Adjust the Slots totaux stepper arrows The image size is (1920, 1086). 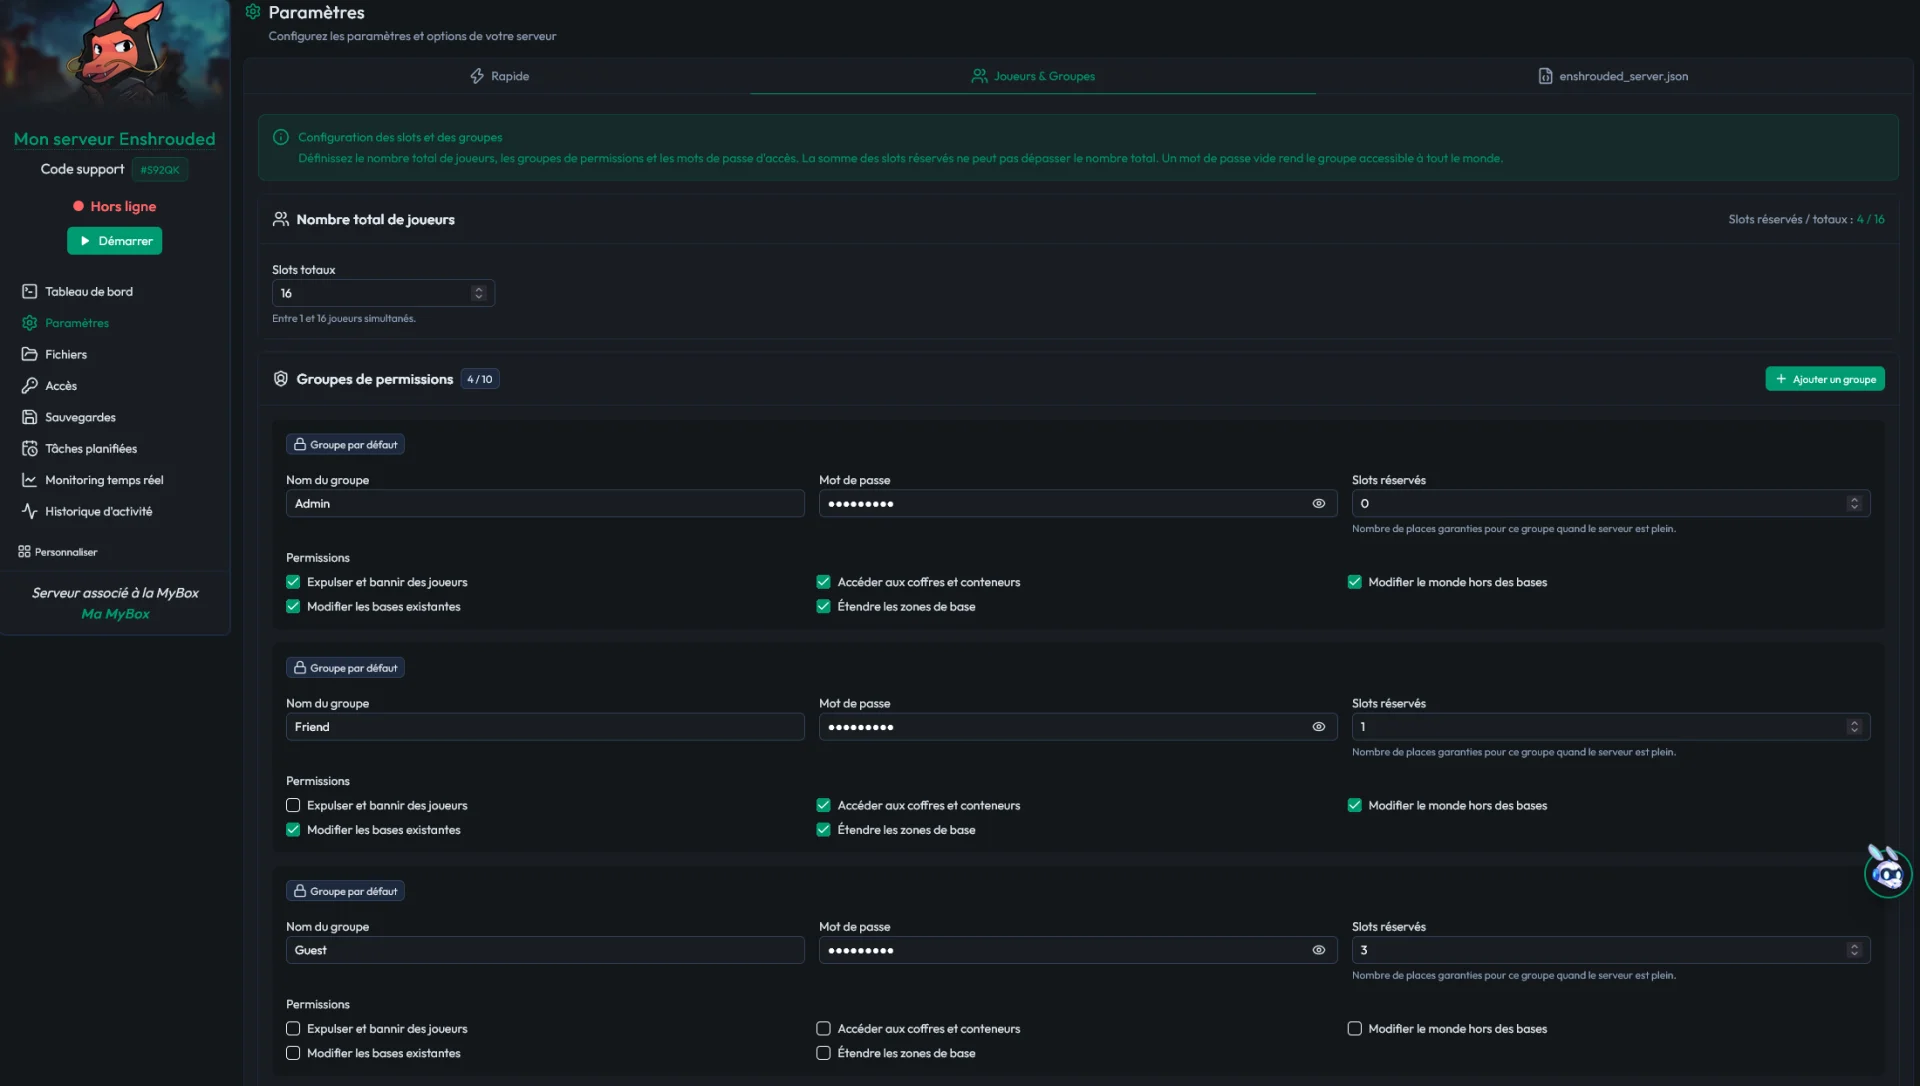pos(479,293)
